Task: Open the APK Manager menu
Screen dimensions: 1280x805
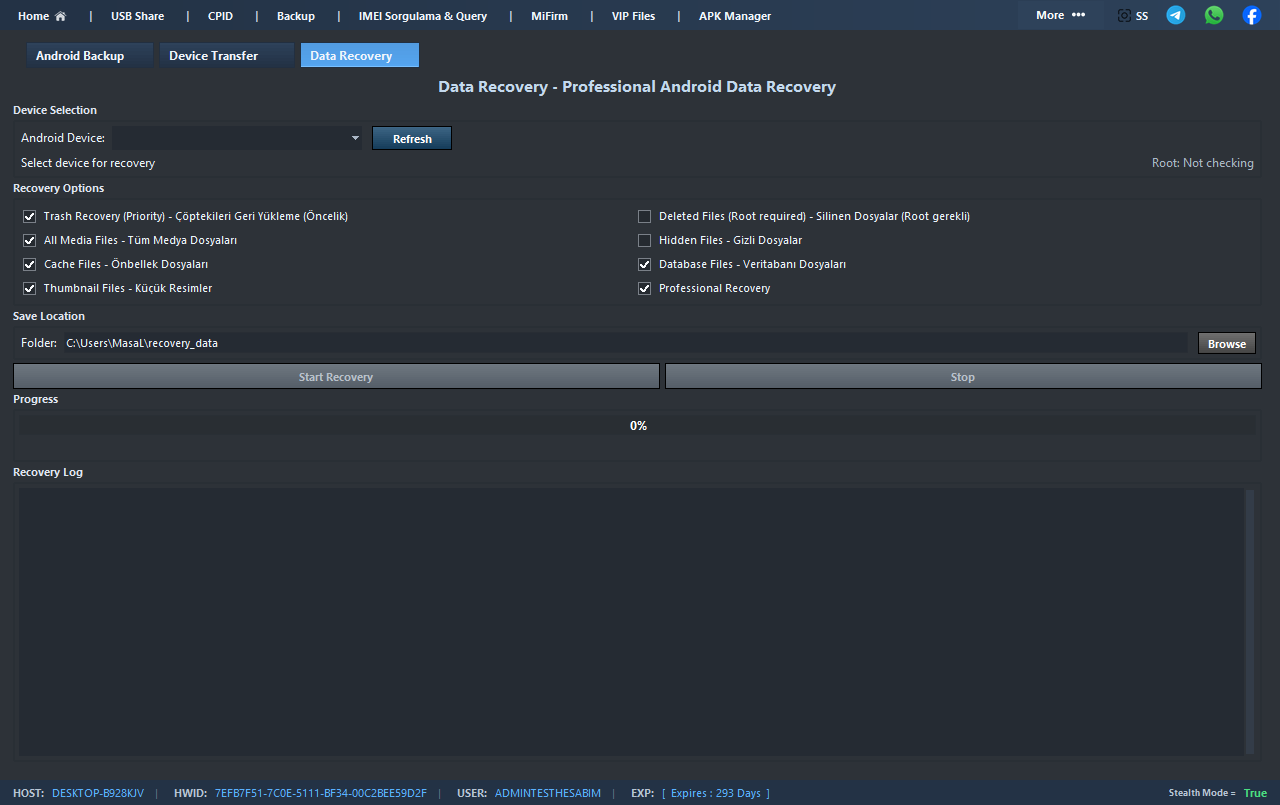Action: (735, 16)
